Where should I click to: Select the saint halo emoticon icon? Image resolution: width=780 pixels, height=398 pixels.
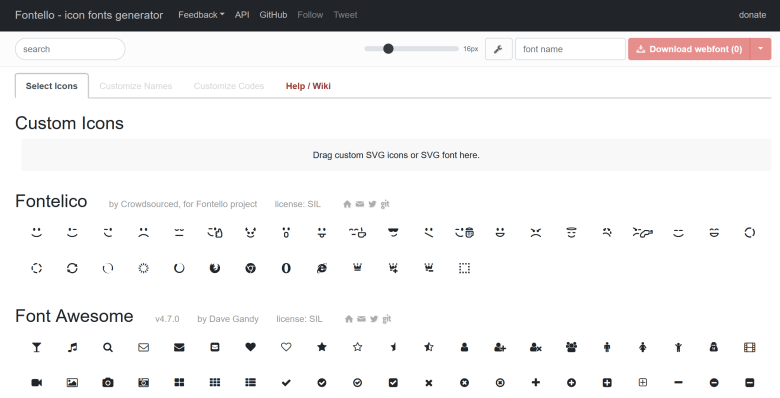point(572,232)
